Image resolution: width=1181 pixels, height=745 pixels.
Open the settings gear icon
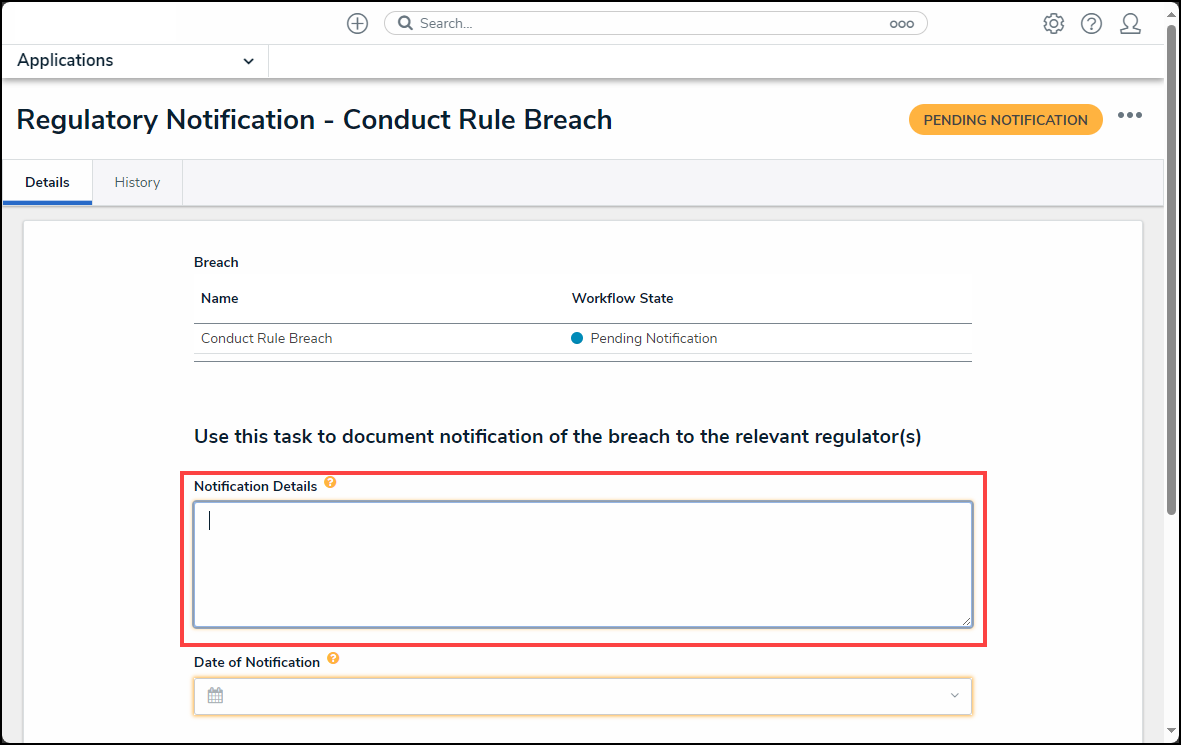click(x=1053, y=24)
